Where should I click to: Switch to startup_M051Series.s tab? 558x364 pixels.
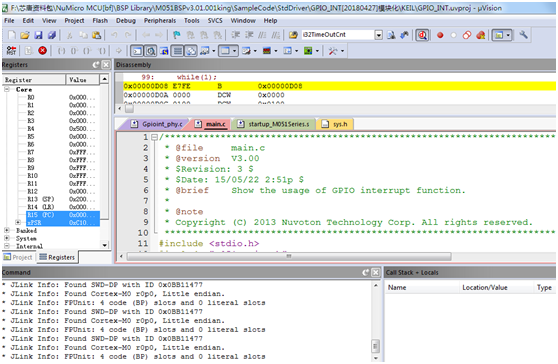[x=273, y=124]
